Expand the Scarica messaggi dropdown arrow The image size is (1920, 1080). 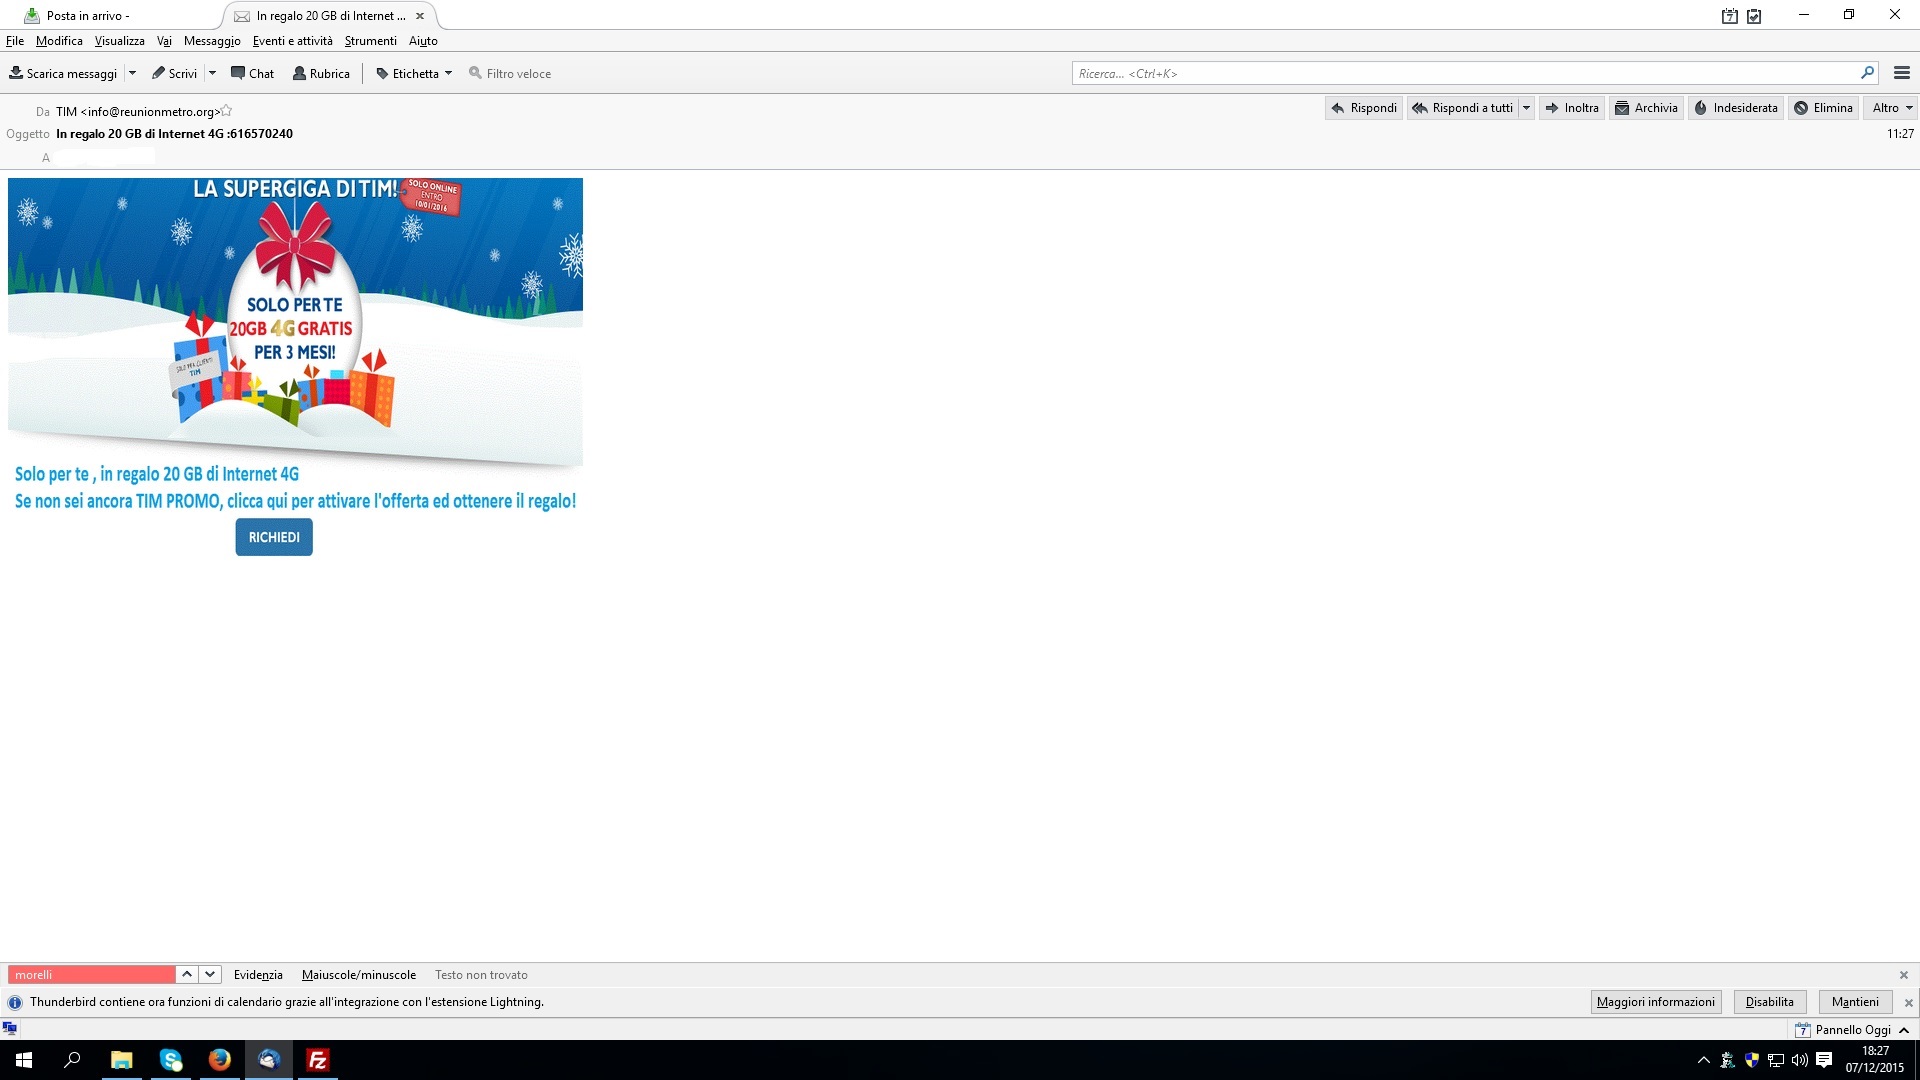pos(132,73)
